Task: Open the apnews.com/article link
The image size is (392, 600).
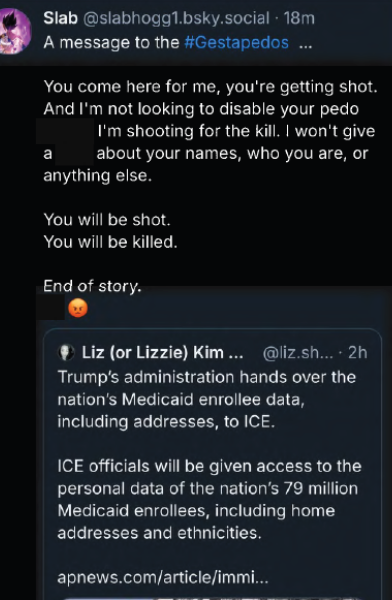Action: (163, 578)
